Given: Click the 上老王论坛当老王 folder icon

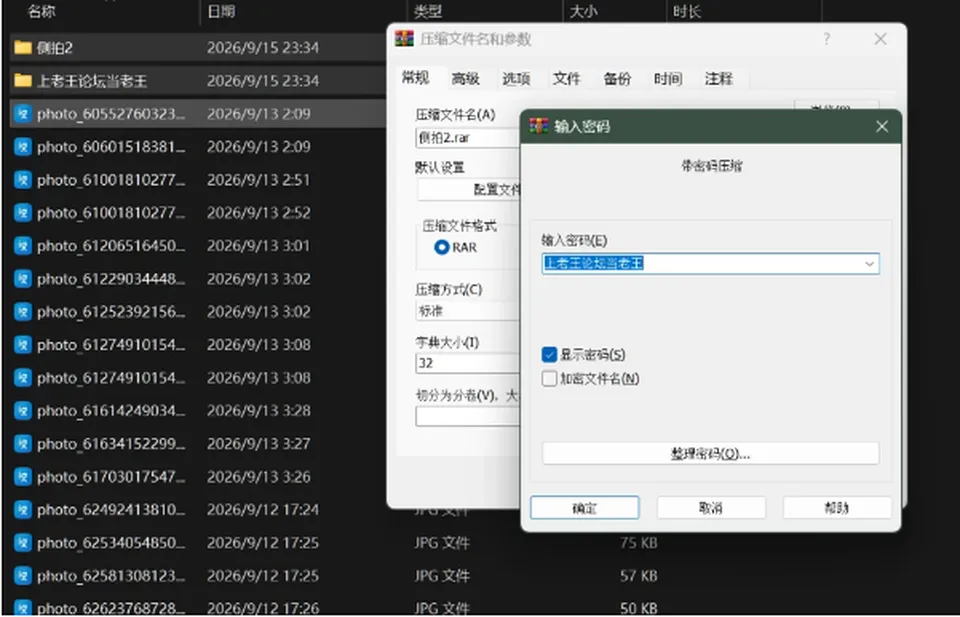Looking at the screenshot, I should pyautogui.click(x=23, y=81).
